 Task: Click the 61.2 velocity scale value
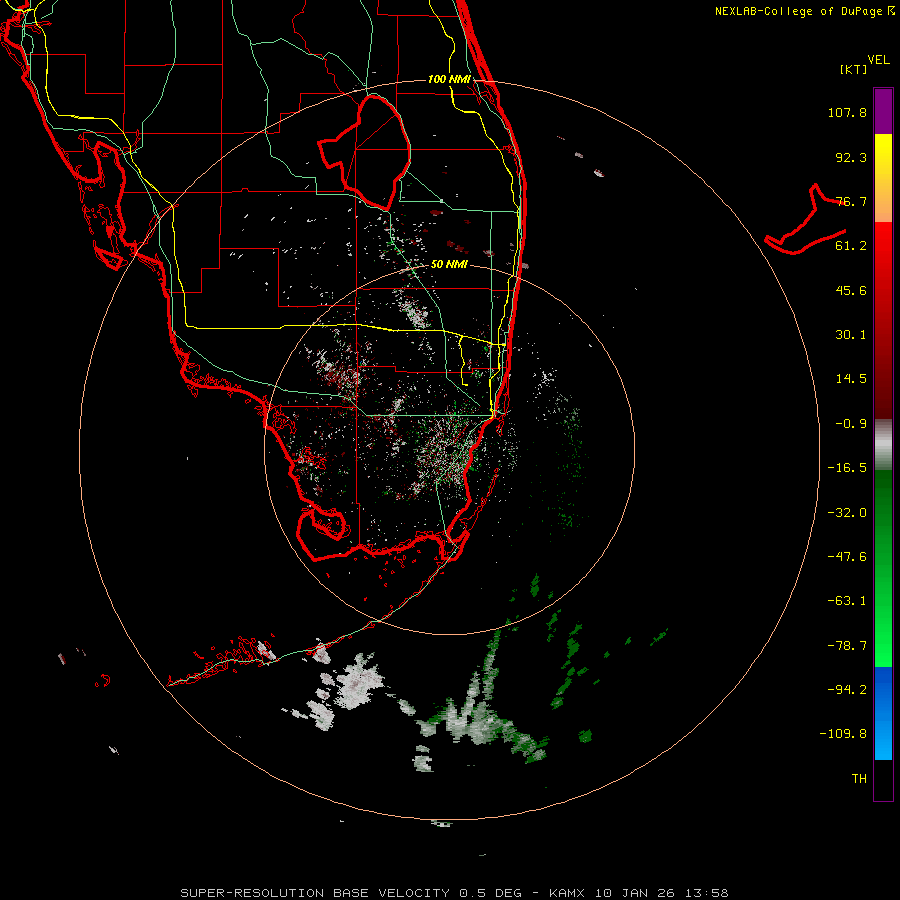click(851, 246)
